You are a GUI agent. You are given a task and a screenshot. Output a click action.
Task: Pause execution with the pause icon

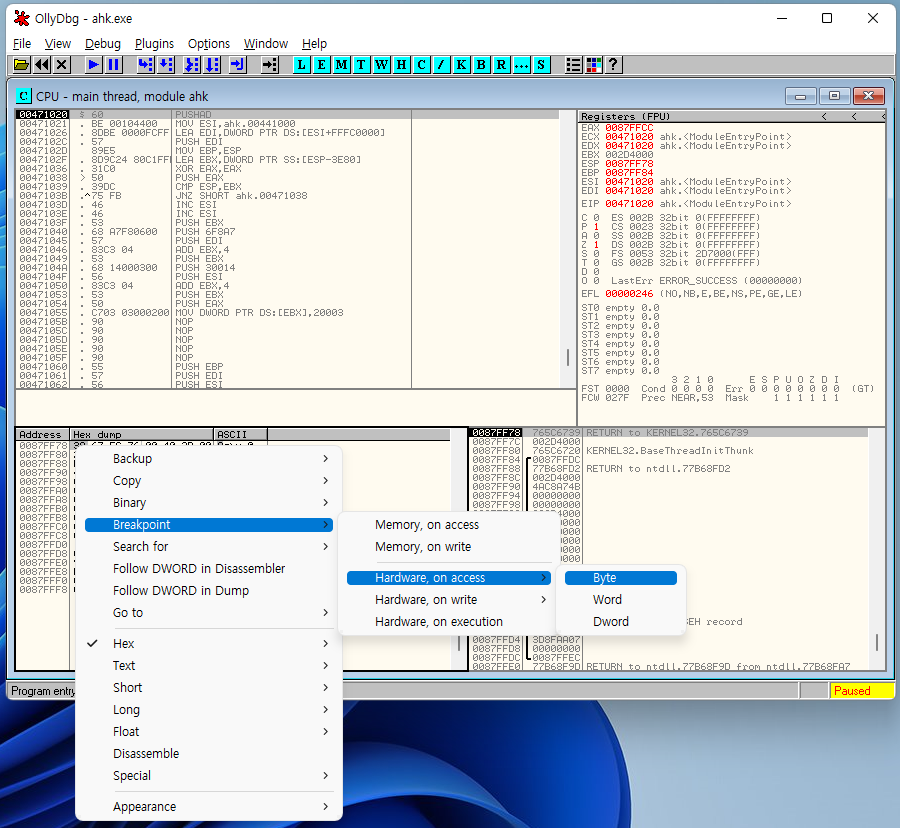[114, 65]
